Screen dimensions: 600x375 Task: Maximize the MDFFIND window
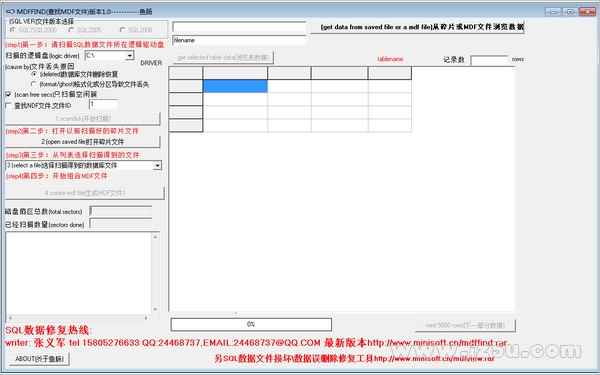(x=570, y=12)
